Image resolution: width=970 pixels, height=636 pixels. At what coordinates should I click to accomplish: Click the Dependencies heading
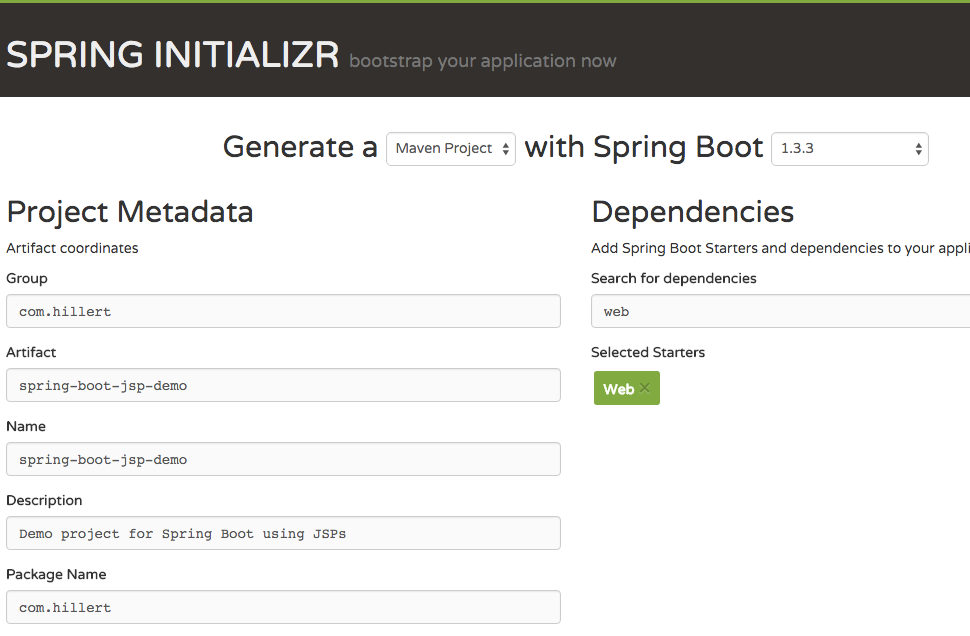[693, 212]
